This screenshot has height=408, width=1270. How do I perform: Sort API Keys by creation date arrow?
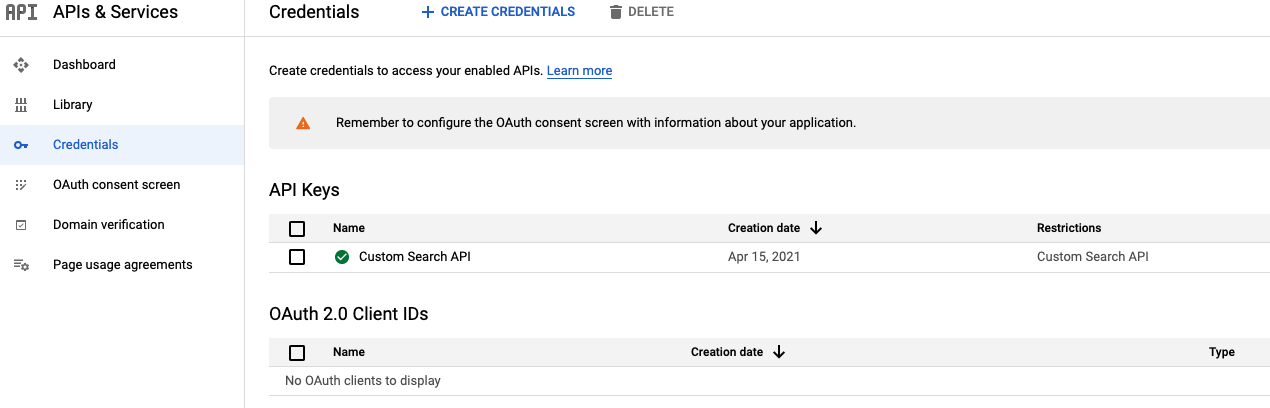(816, 228)
